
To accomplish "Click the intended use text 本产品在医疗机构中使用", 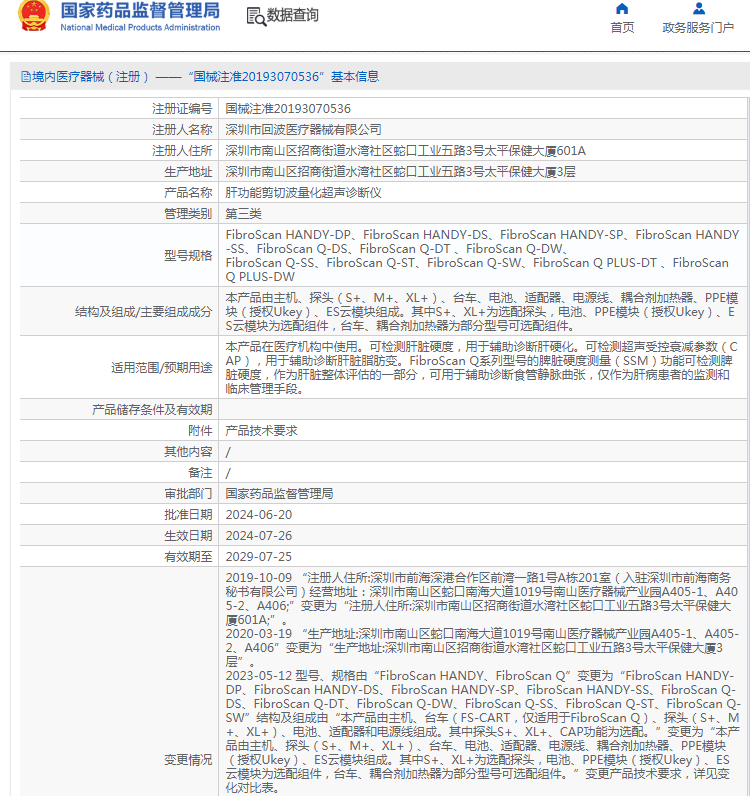I will (481, 368).
